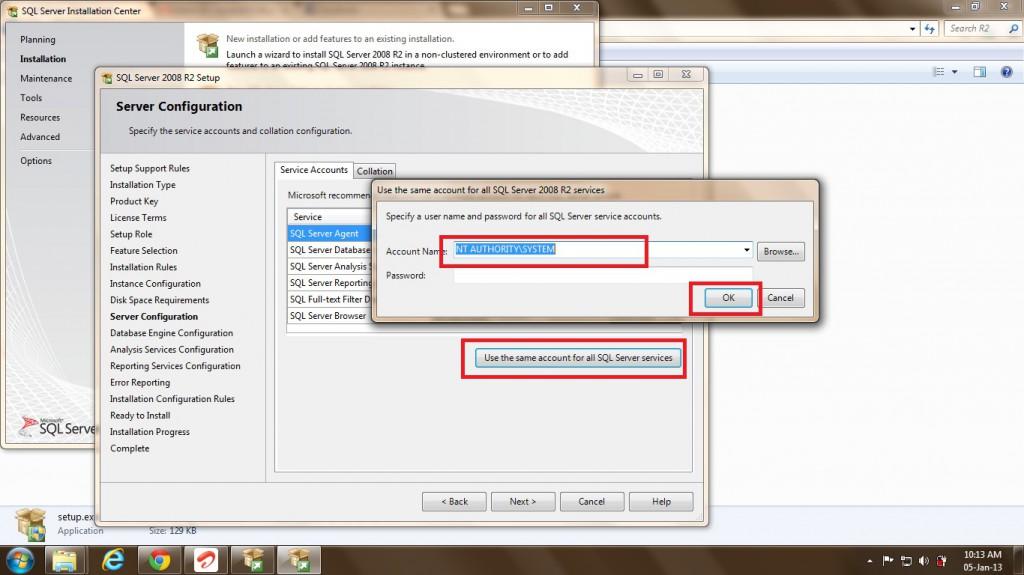Viewport: 1024px width, 575px height.
Task: Switch to the second SQL setup taskbar item
Action: (x=299, y=561)
